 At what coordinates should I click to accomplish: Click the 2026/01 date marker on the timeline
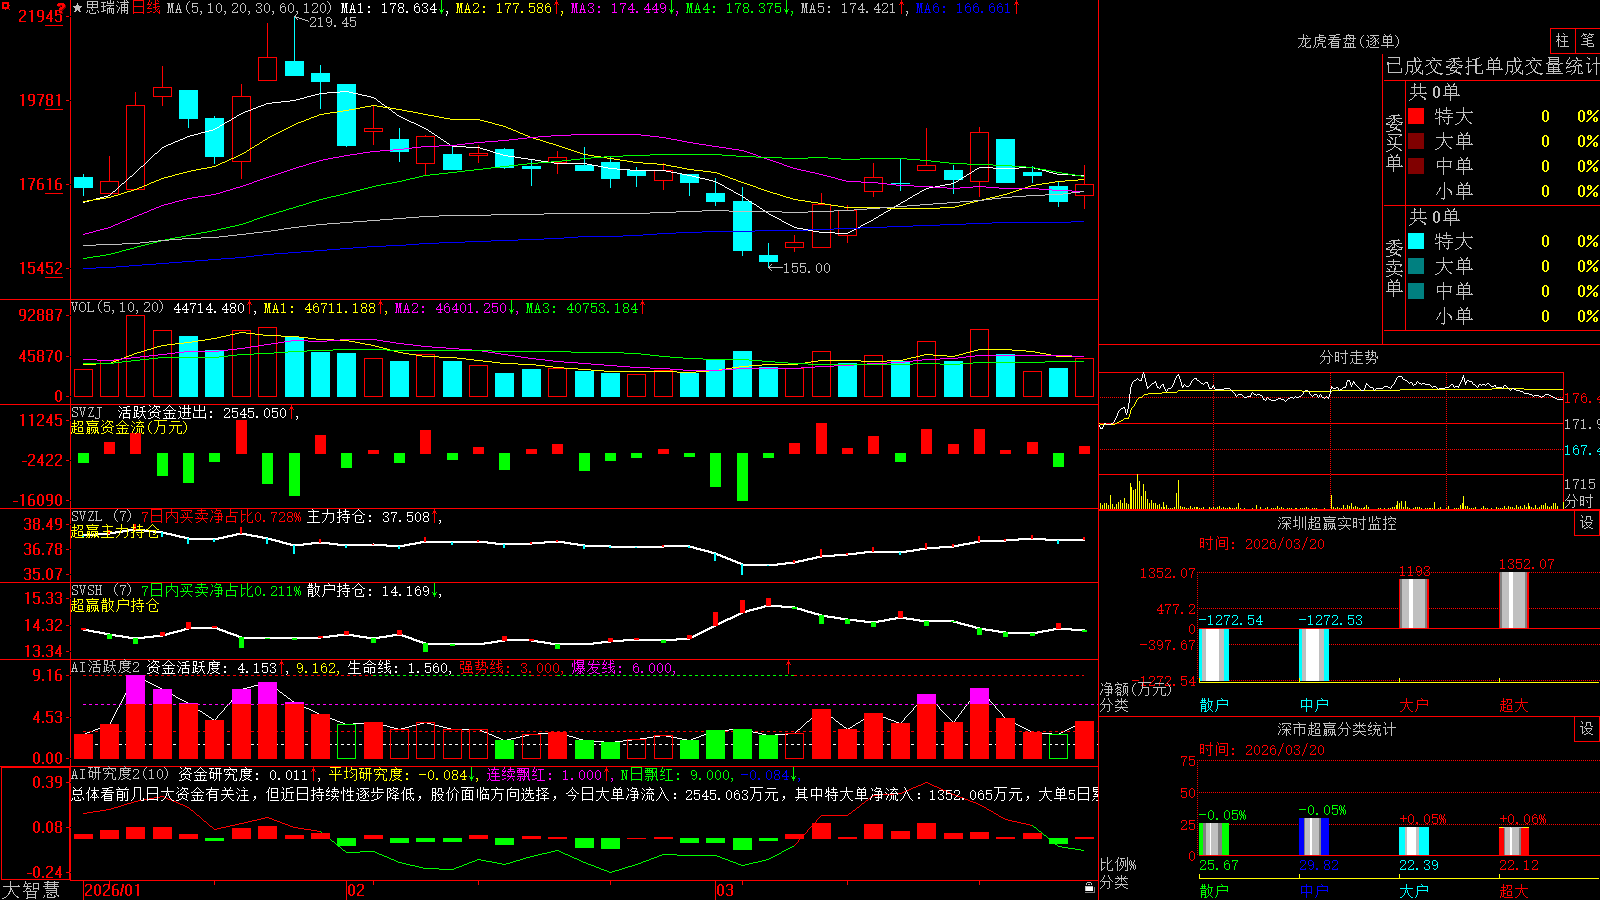click(x=112, y=890)
